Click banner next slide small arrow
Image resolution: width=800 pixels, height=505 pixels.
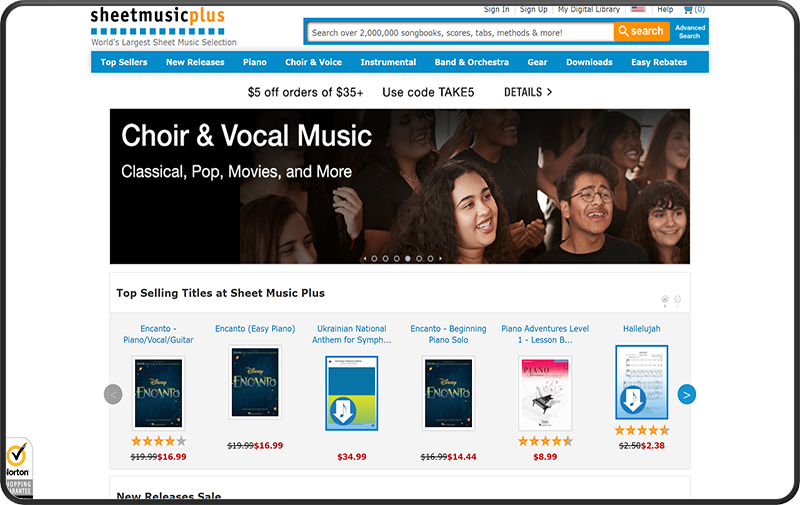(x=440, y=259)
